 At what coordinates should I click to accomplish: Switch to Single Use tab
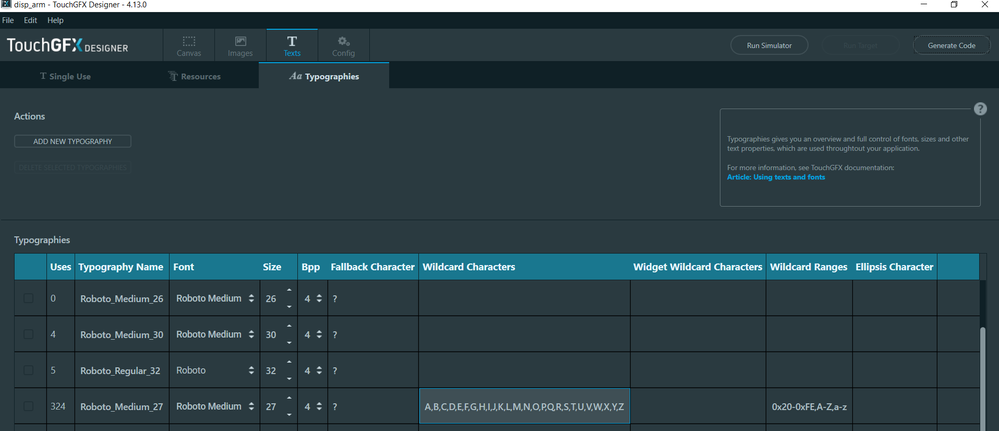pos(65,76)
